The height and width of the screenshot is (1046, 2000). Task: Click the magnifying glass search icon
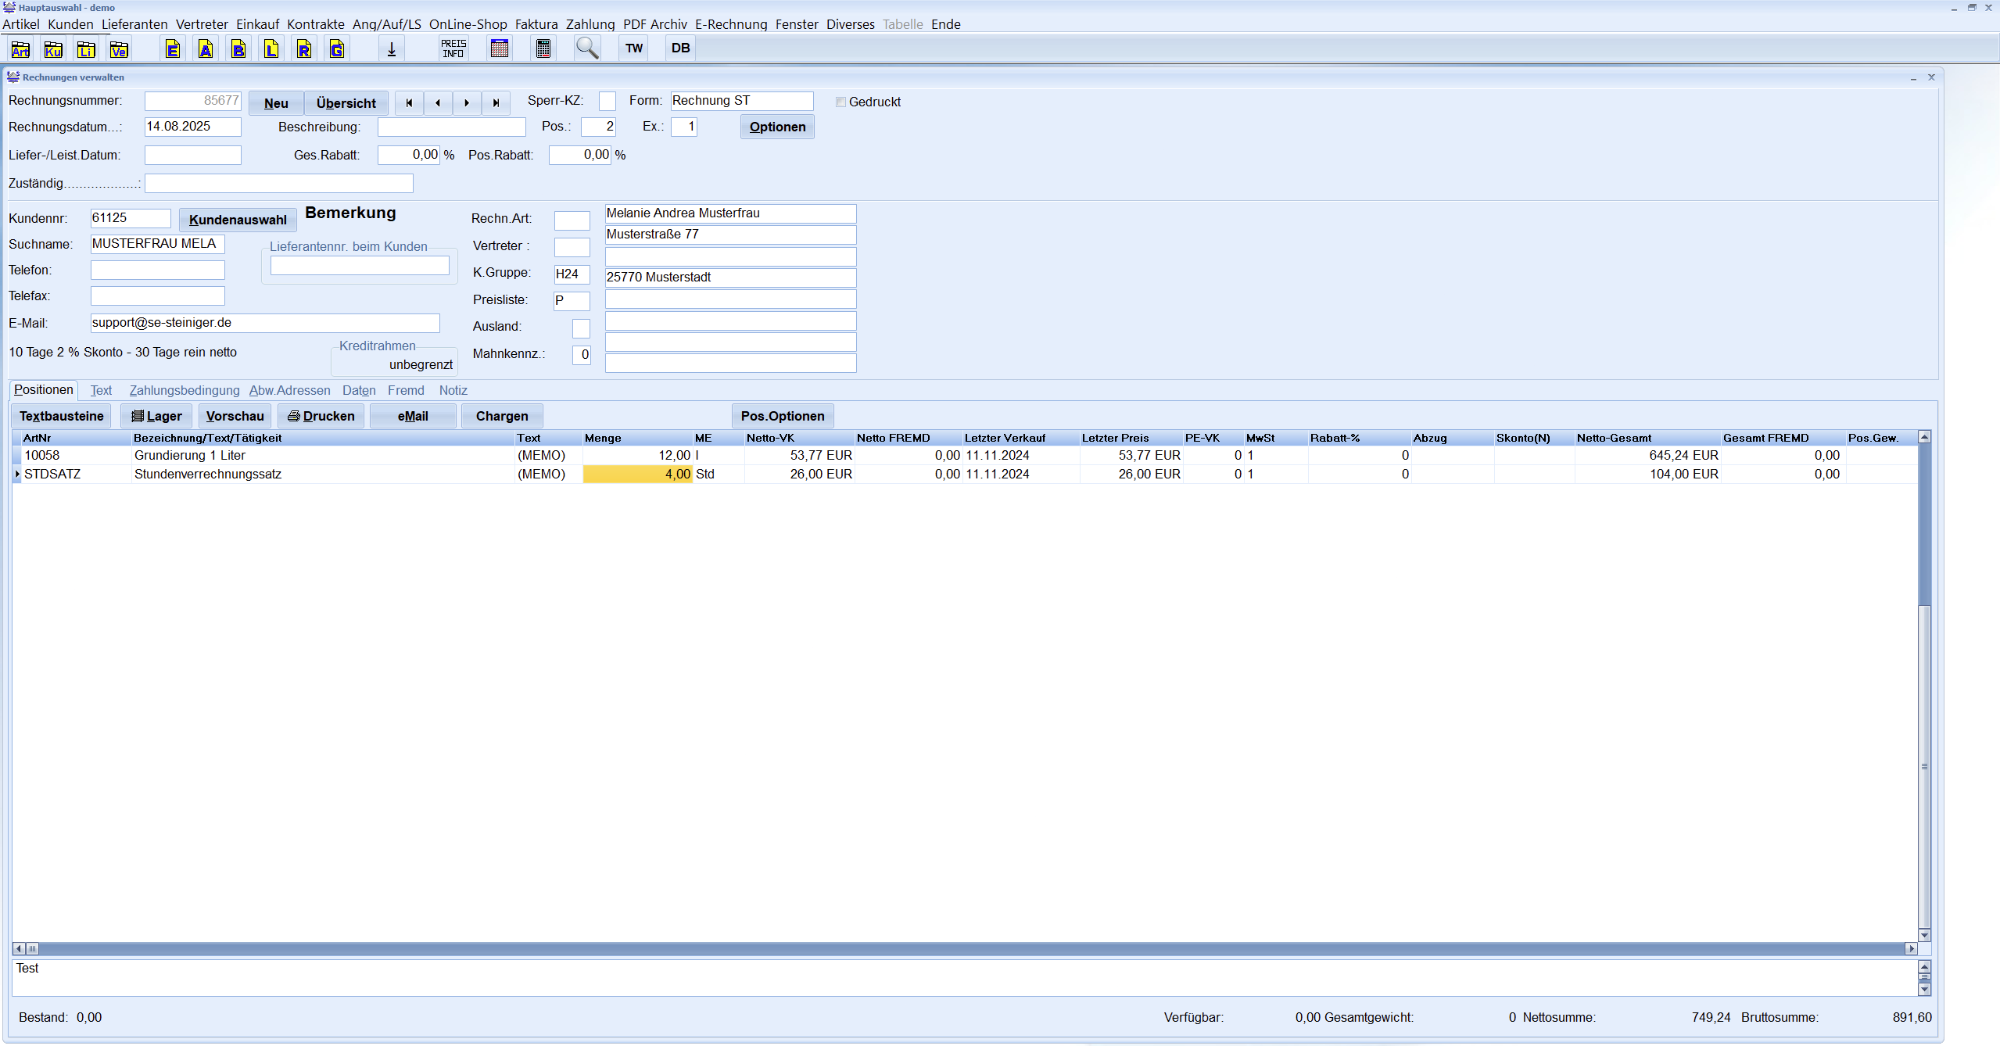pos(587,49)
